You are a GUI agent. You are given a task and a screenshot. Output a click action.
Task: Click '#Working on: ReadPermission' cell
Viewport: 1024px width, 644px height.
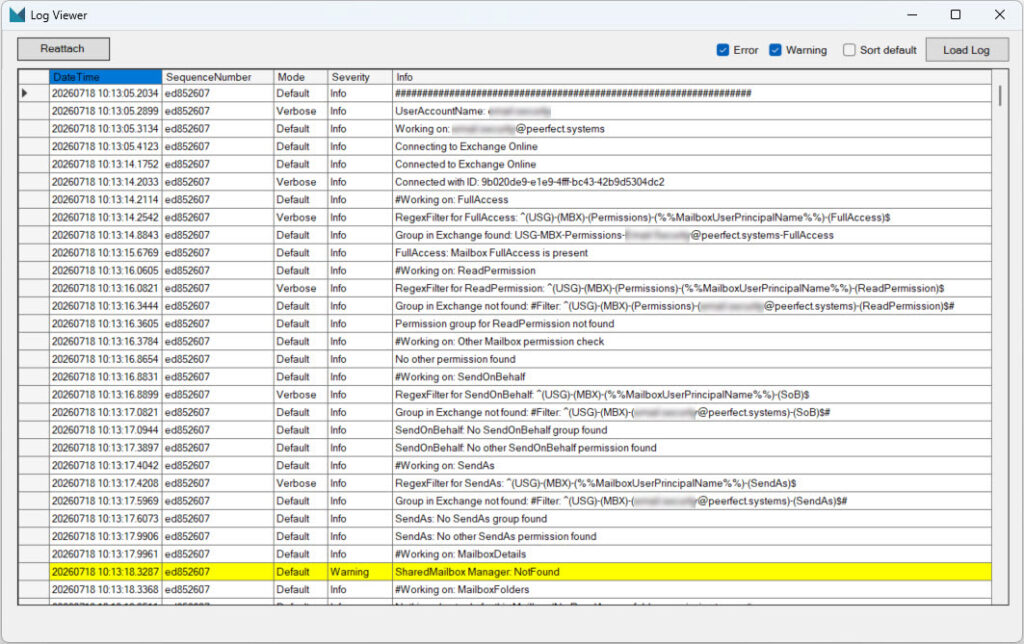point(692,271)
